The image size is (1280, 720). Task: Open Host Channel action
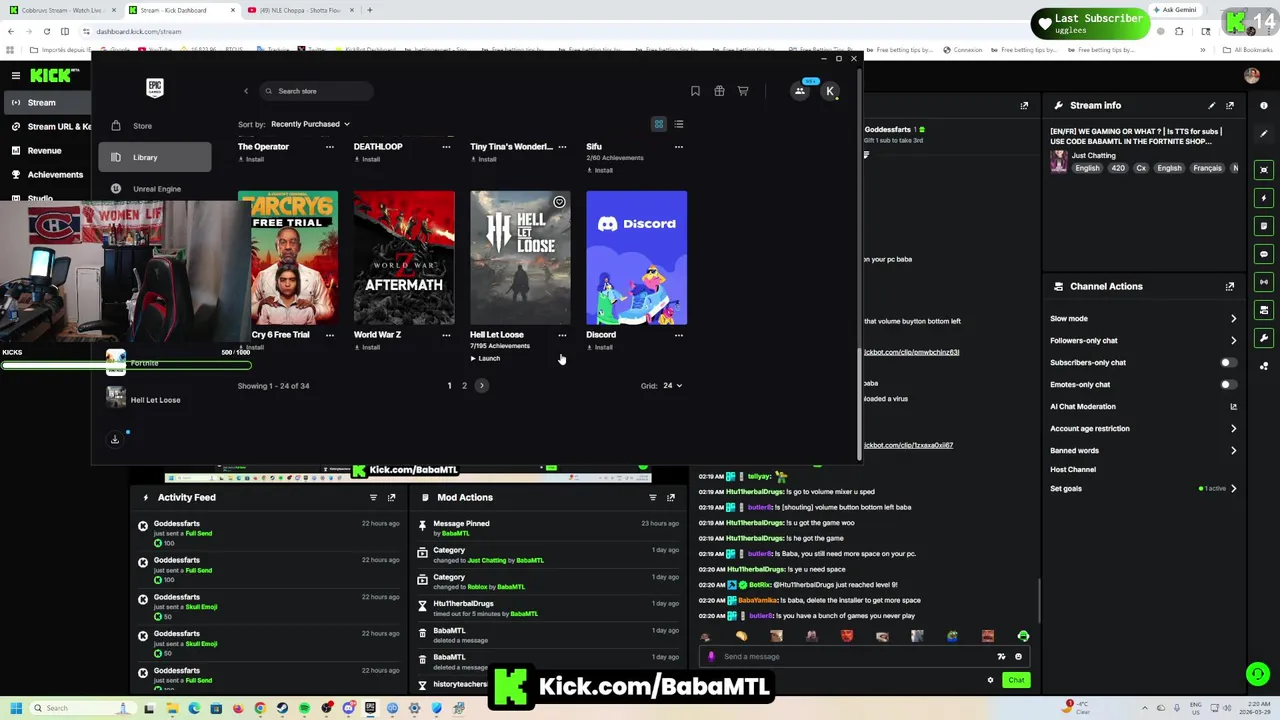(1073, 470)
